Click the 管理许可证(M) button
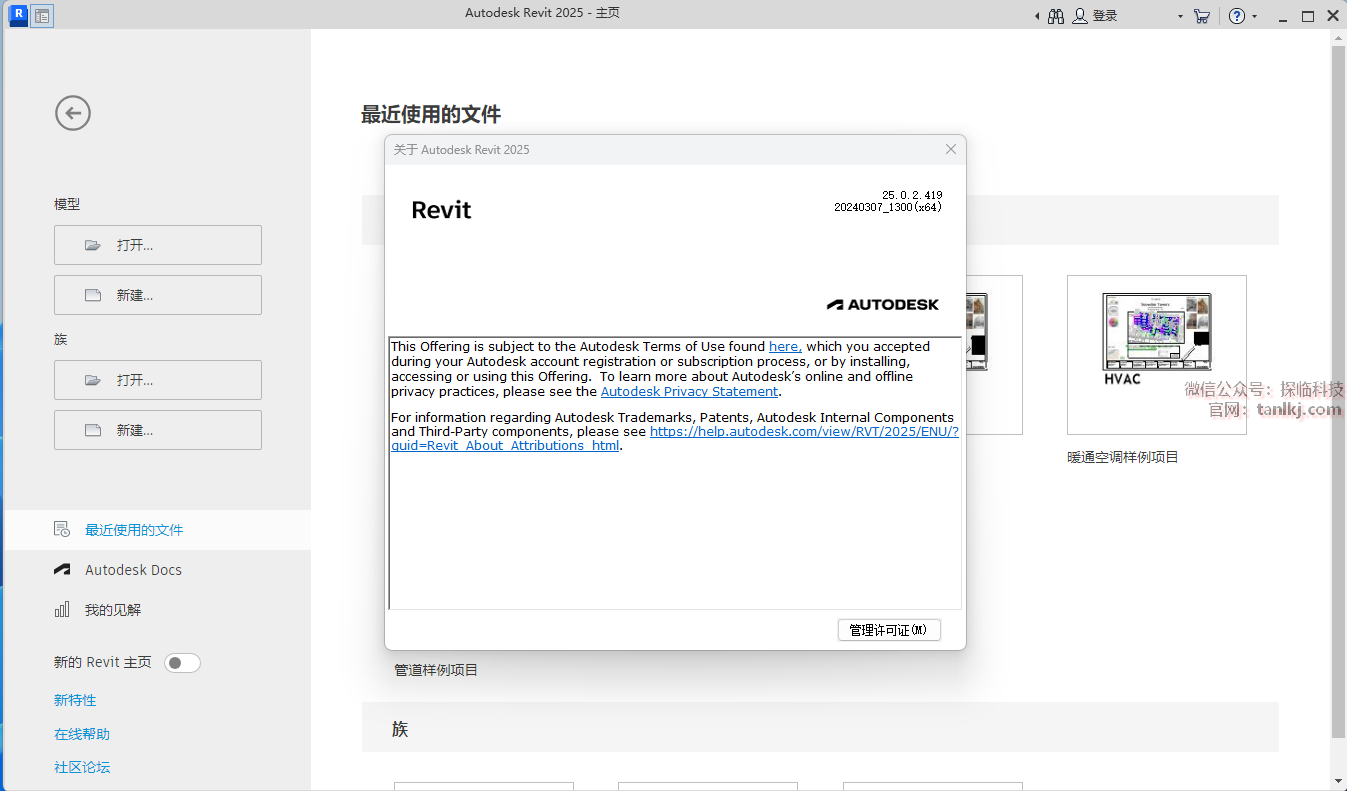 (888, 630)
